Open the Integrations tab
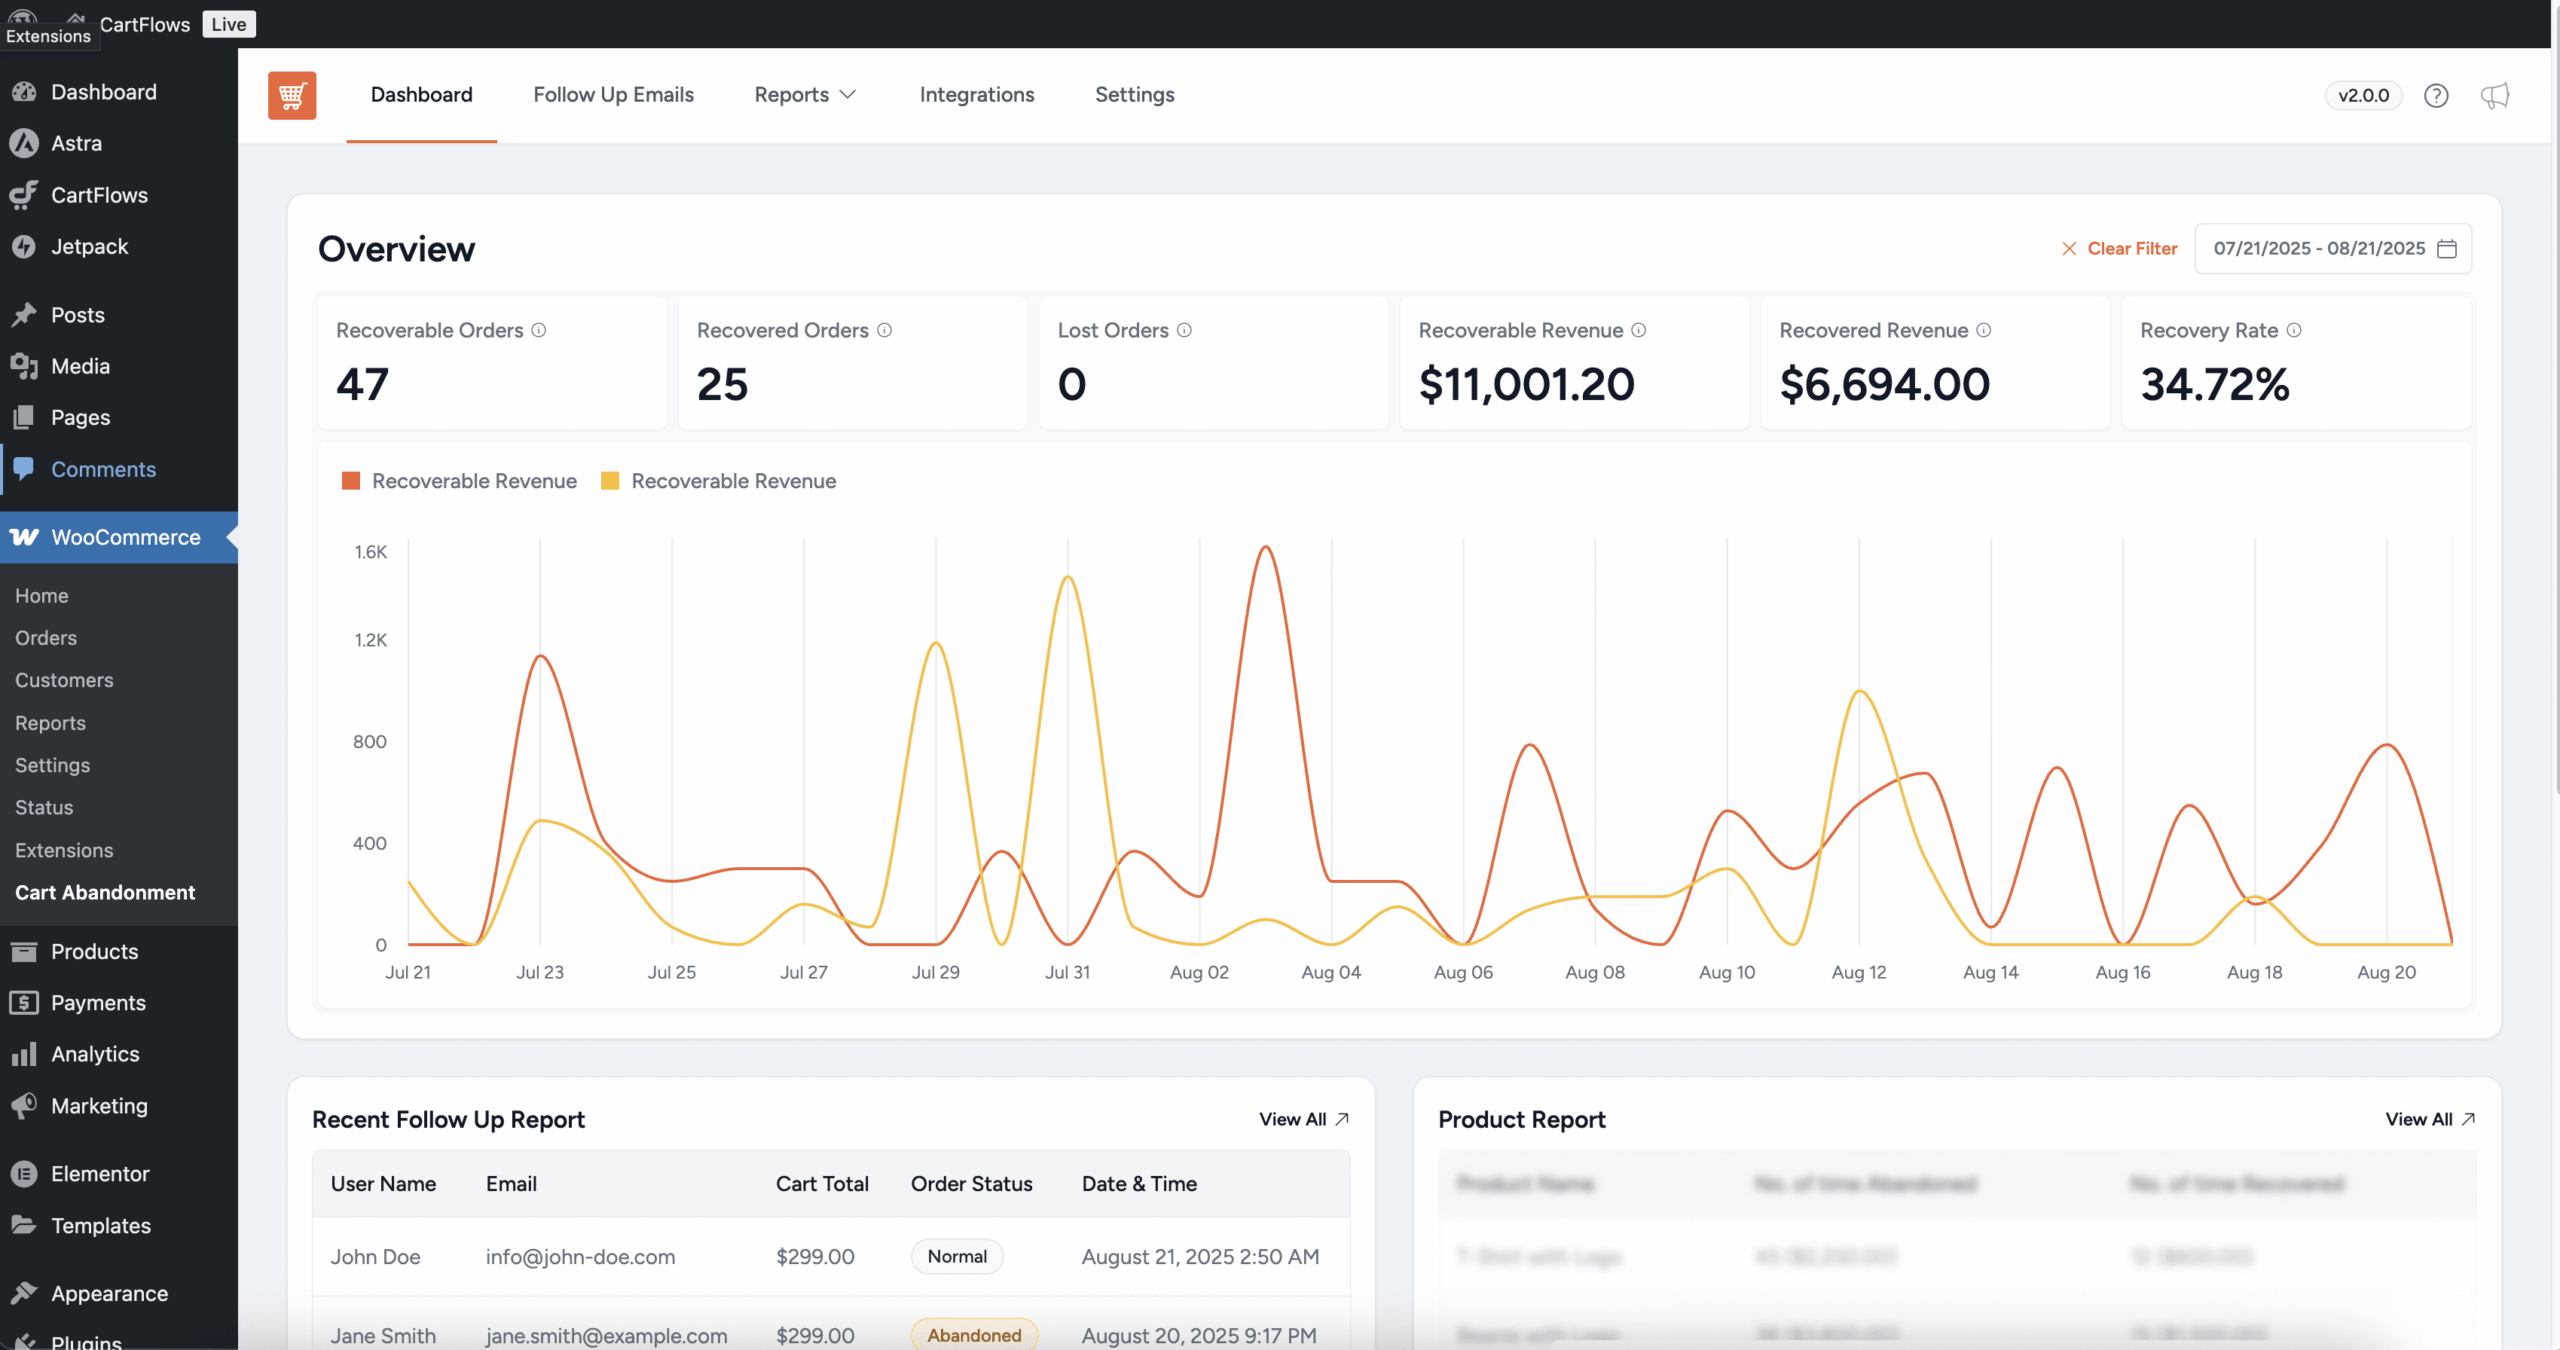The image size is (2560, 1350). point(976,95)
